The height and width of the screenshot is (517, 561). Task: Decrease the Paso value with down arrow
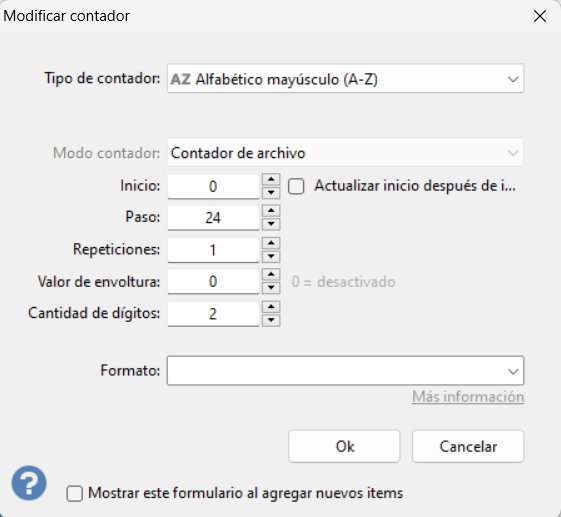coord(271,224)
